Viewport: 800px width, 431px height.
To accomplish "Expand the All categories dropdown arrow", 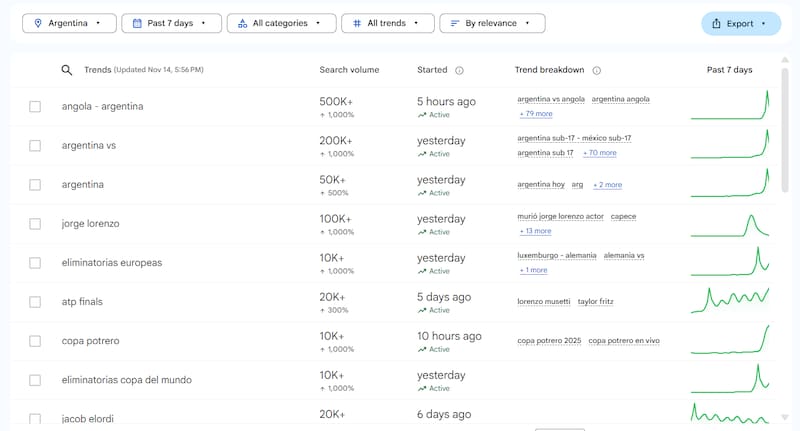I will pos(319,23).
